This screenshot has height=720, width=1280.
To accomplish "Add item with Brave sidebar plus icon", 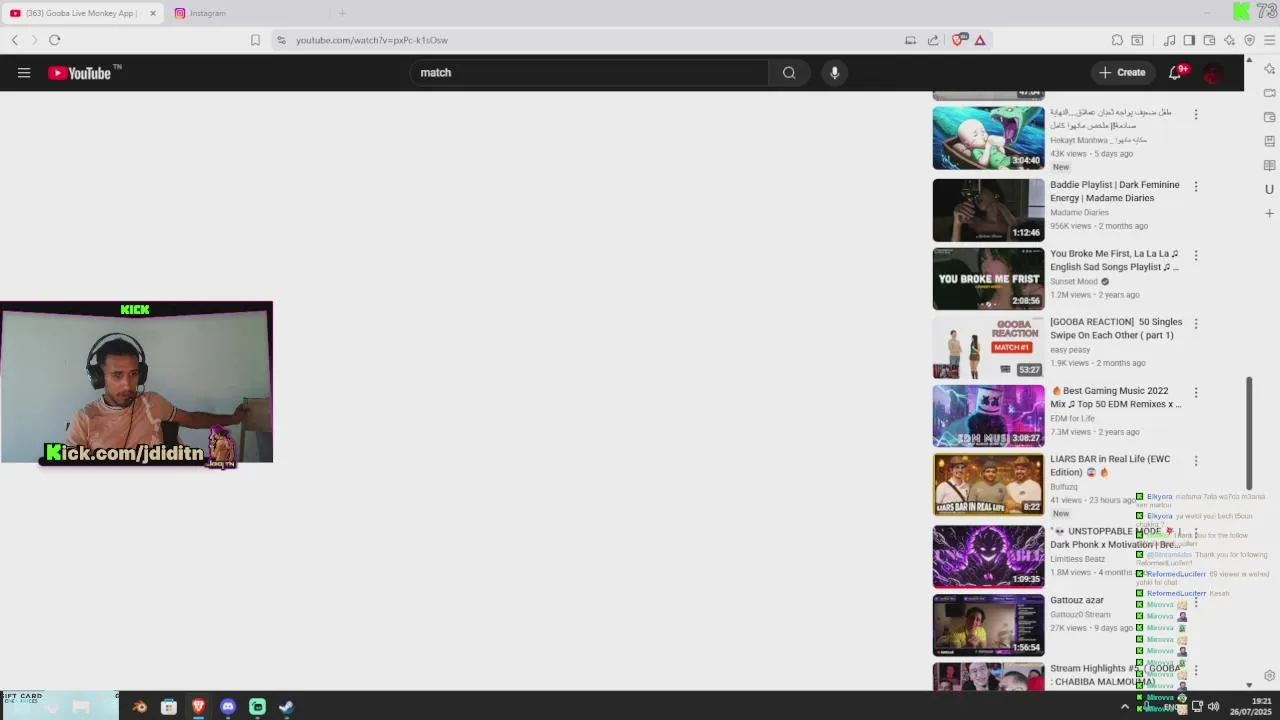I will click(1269, 213).
